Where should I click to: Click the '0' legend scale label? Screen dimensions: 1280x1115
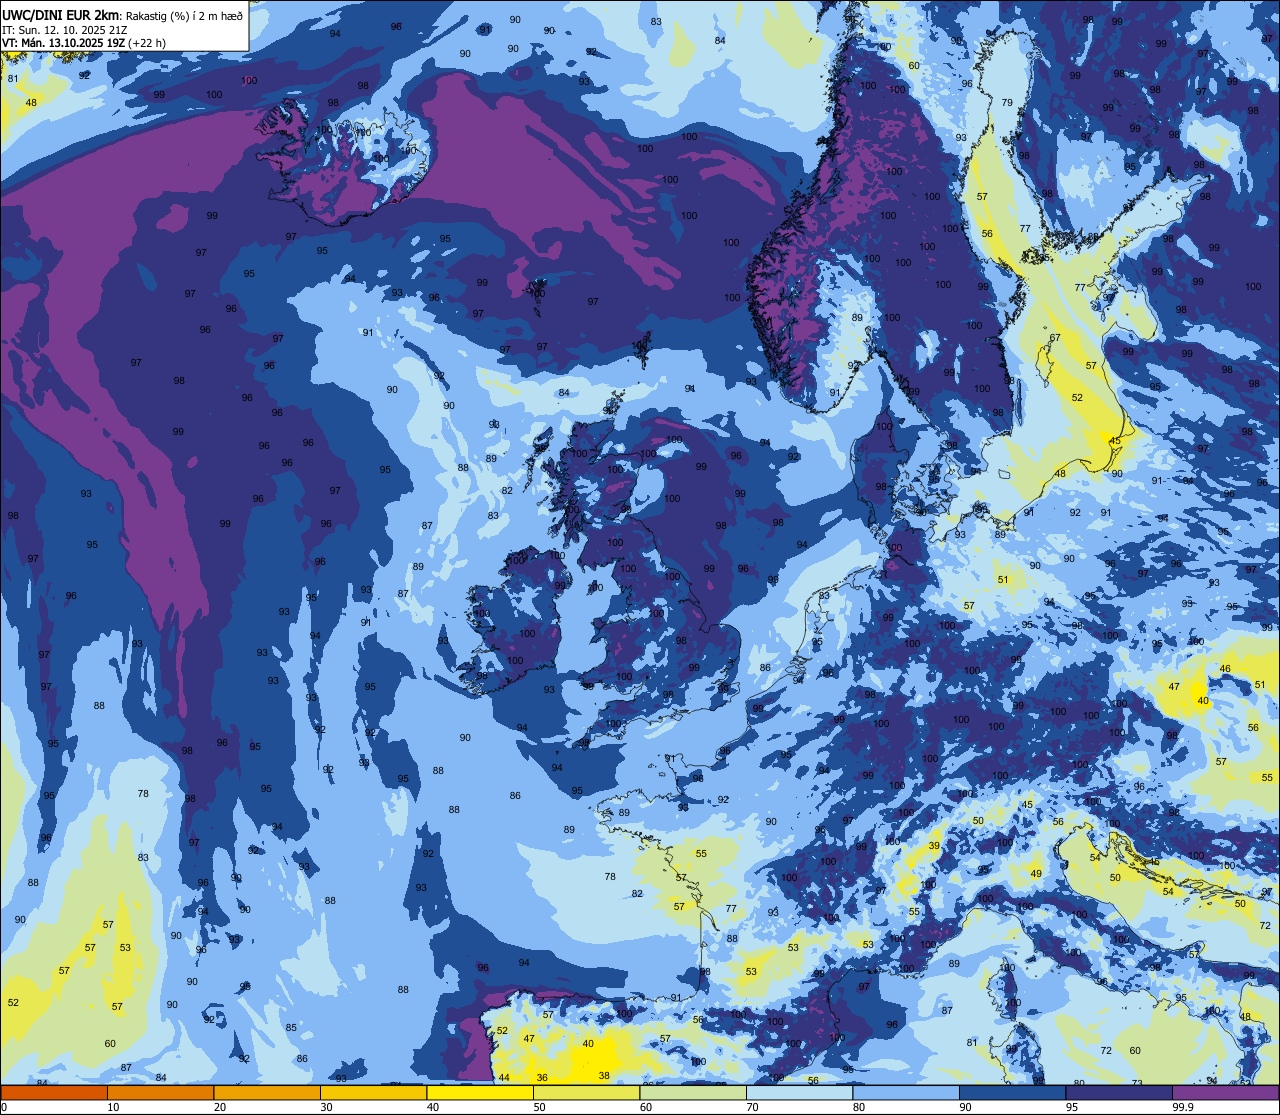[4, 1107]
